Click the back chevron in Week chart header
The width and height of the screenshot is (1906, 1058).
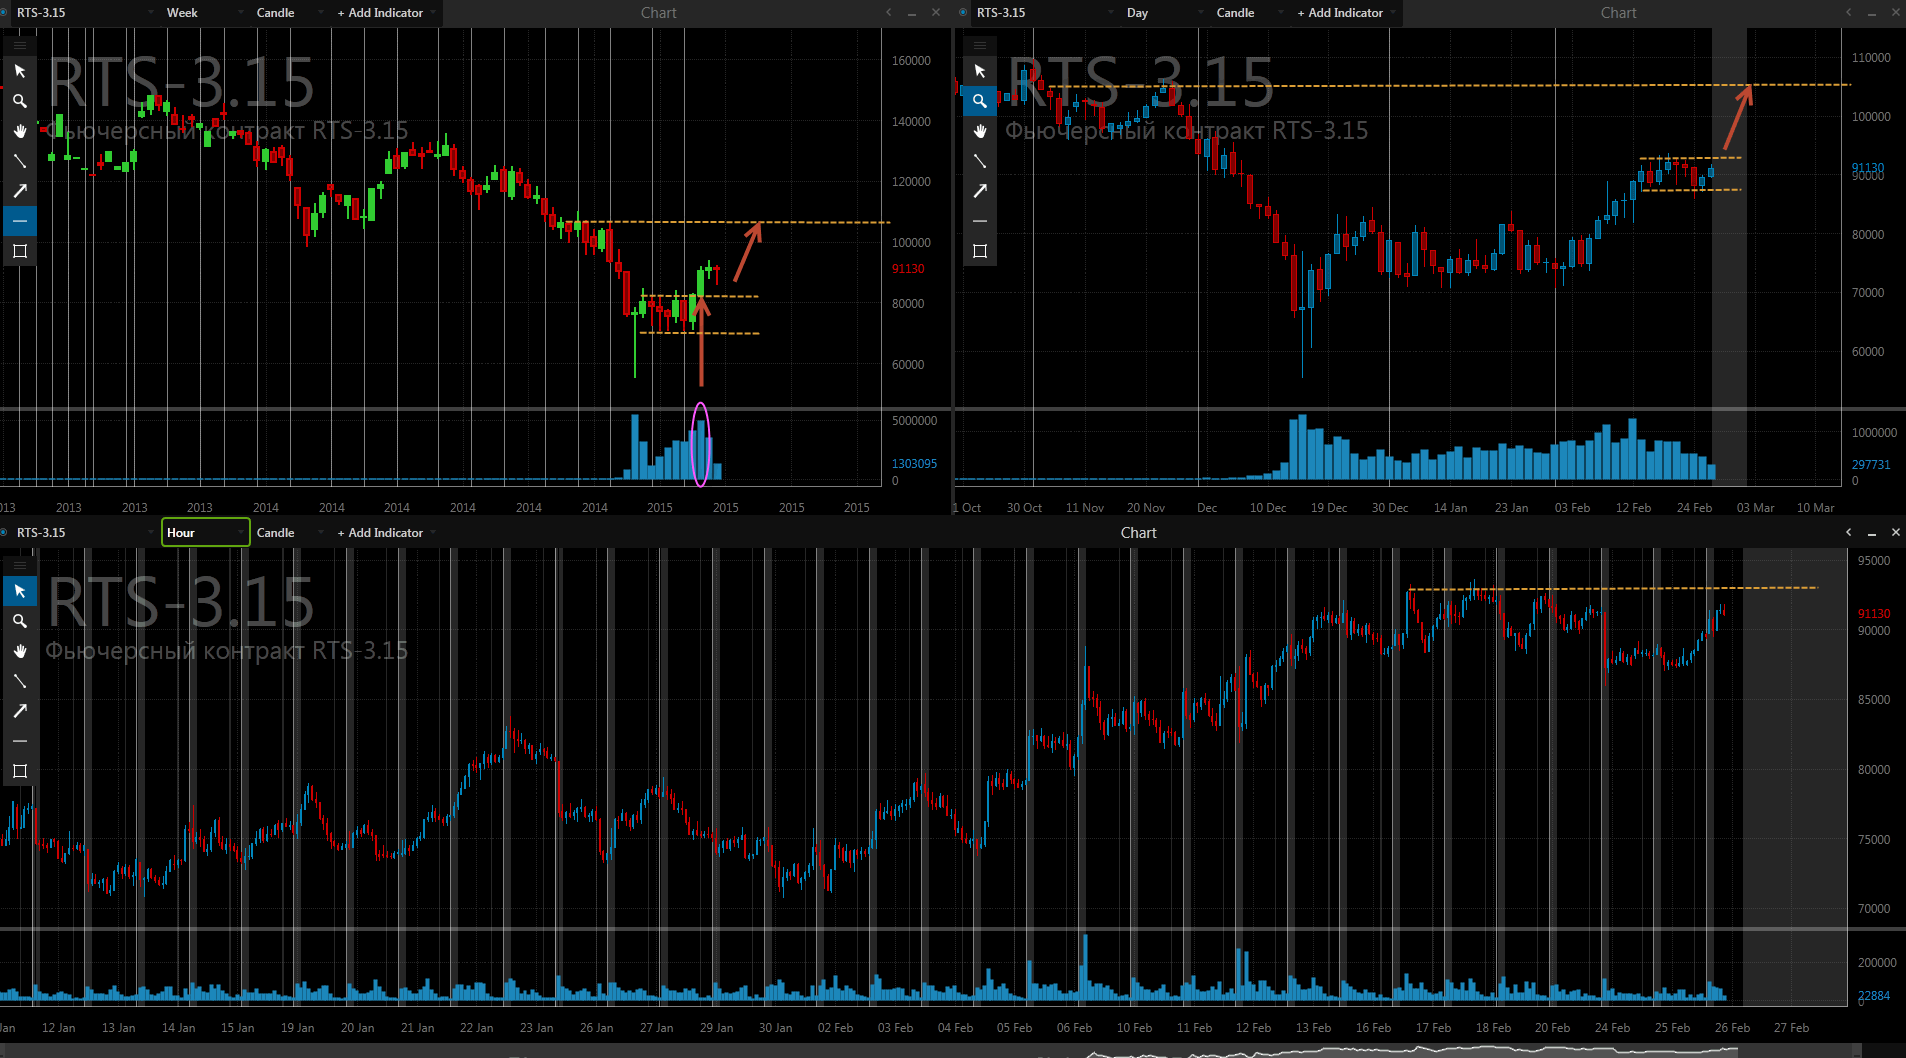[888, 13]
